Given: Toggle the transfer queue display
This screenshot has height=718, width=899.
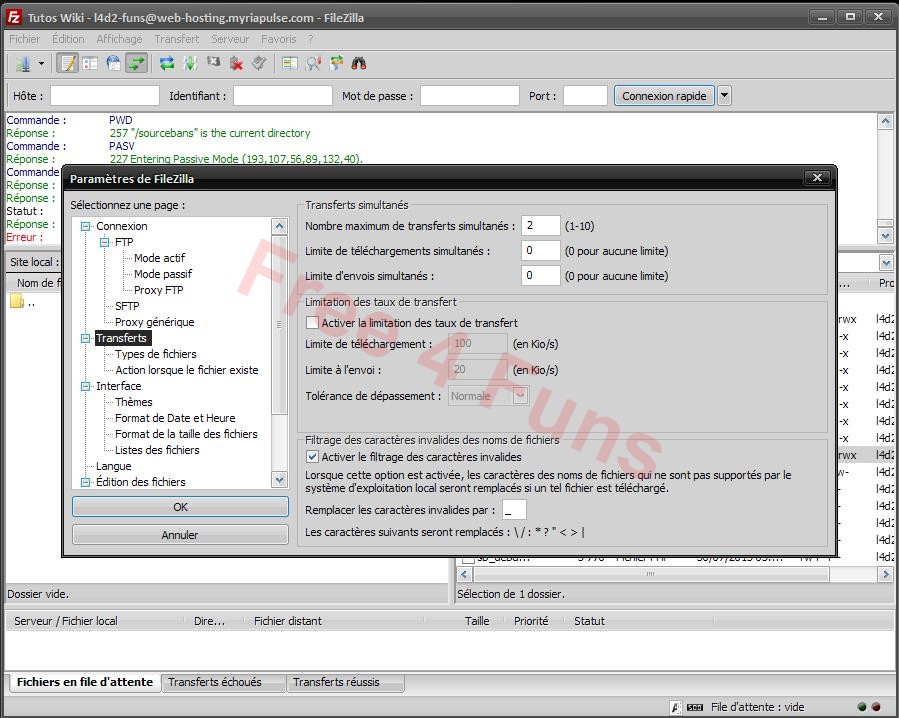Looking at the screenshot, I should [x=137, y=62].
